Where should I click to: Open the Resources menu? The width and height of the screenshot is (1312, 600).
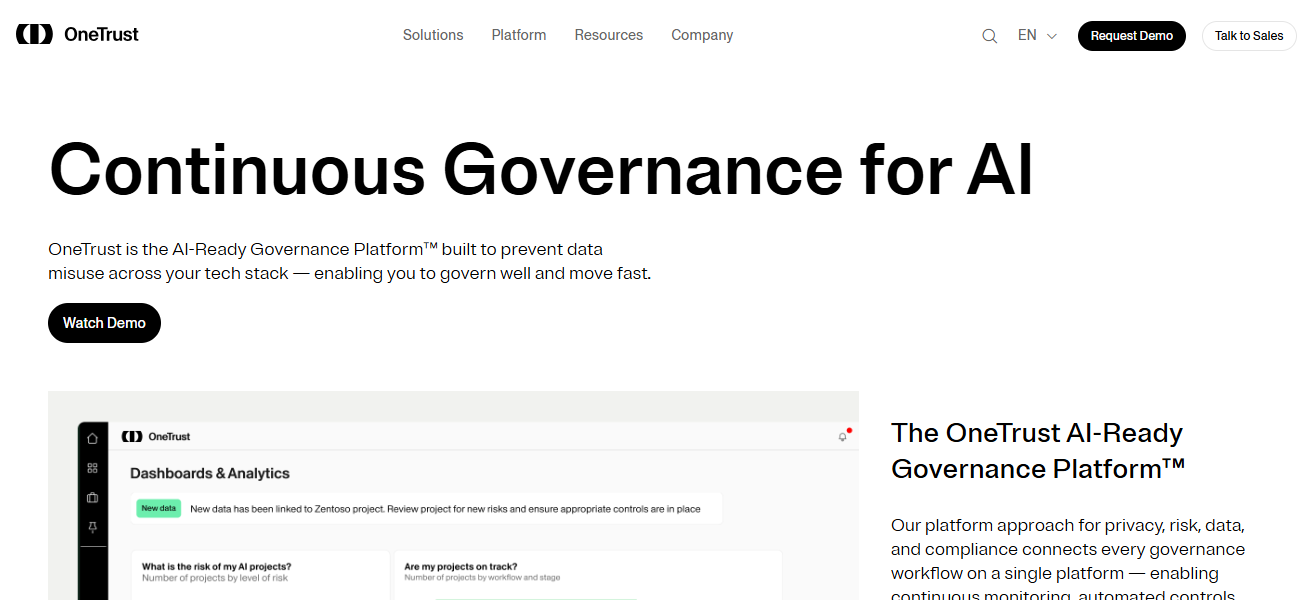tap(609, 35)
